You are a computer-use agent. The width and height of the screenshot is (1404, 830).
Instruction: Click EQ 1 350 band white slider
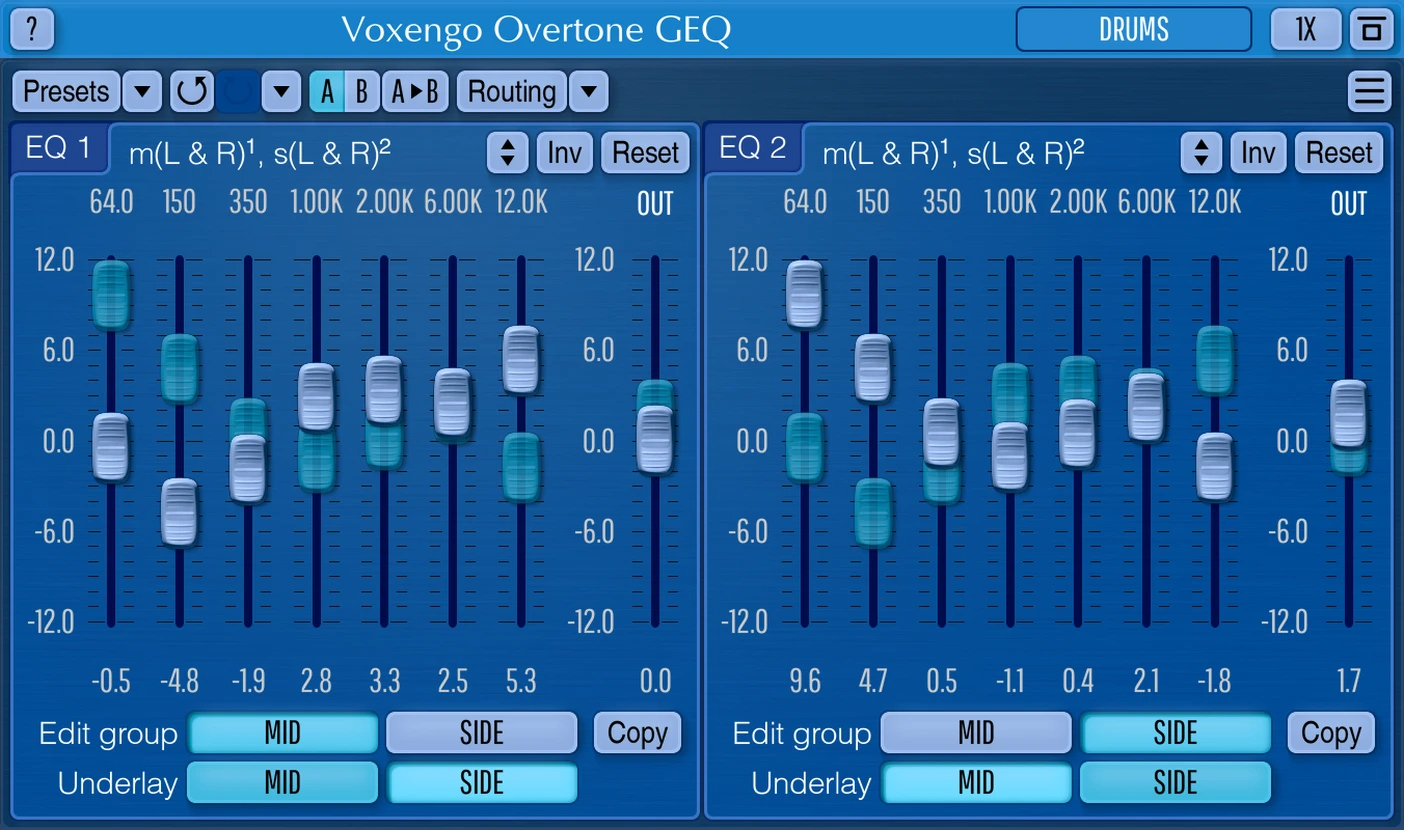coord(248,468)
